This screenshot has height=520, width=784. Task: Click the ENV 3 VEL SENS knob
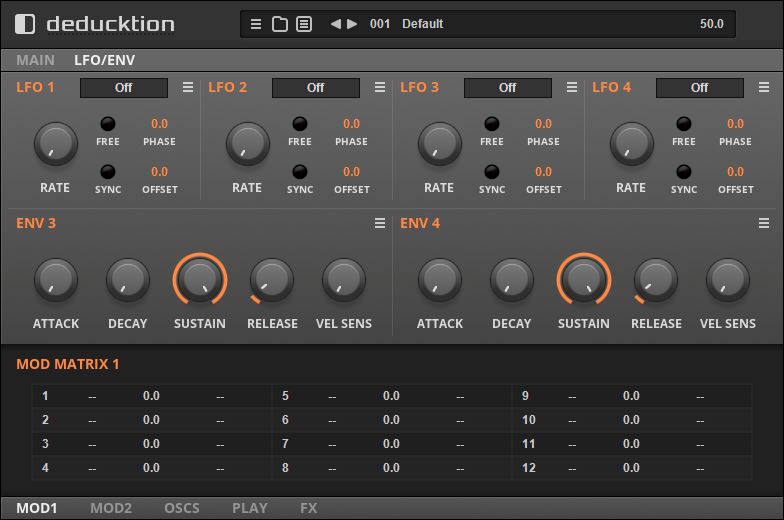[344, 280]
